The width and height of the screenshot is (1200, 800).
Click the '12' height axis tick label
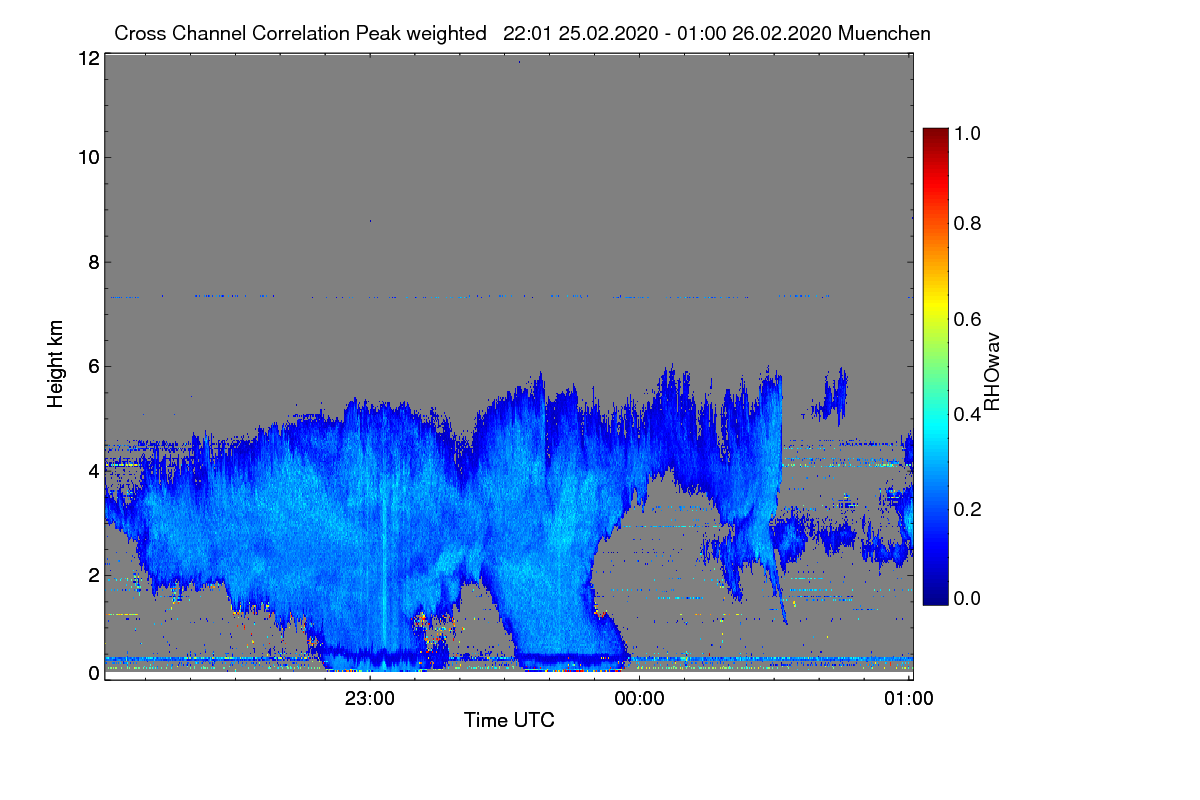[x=87, y=58]
